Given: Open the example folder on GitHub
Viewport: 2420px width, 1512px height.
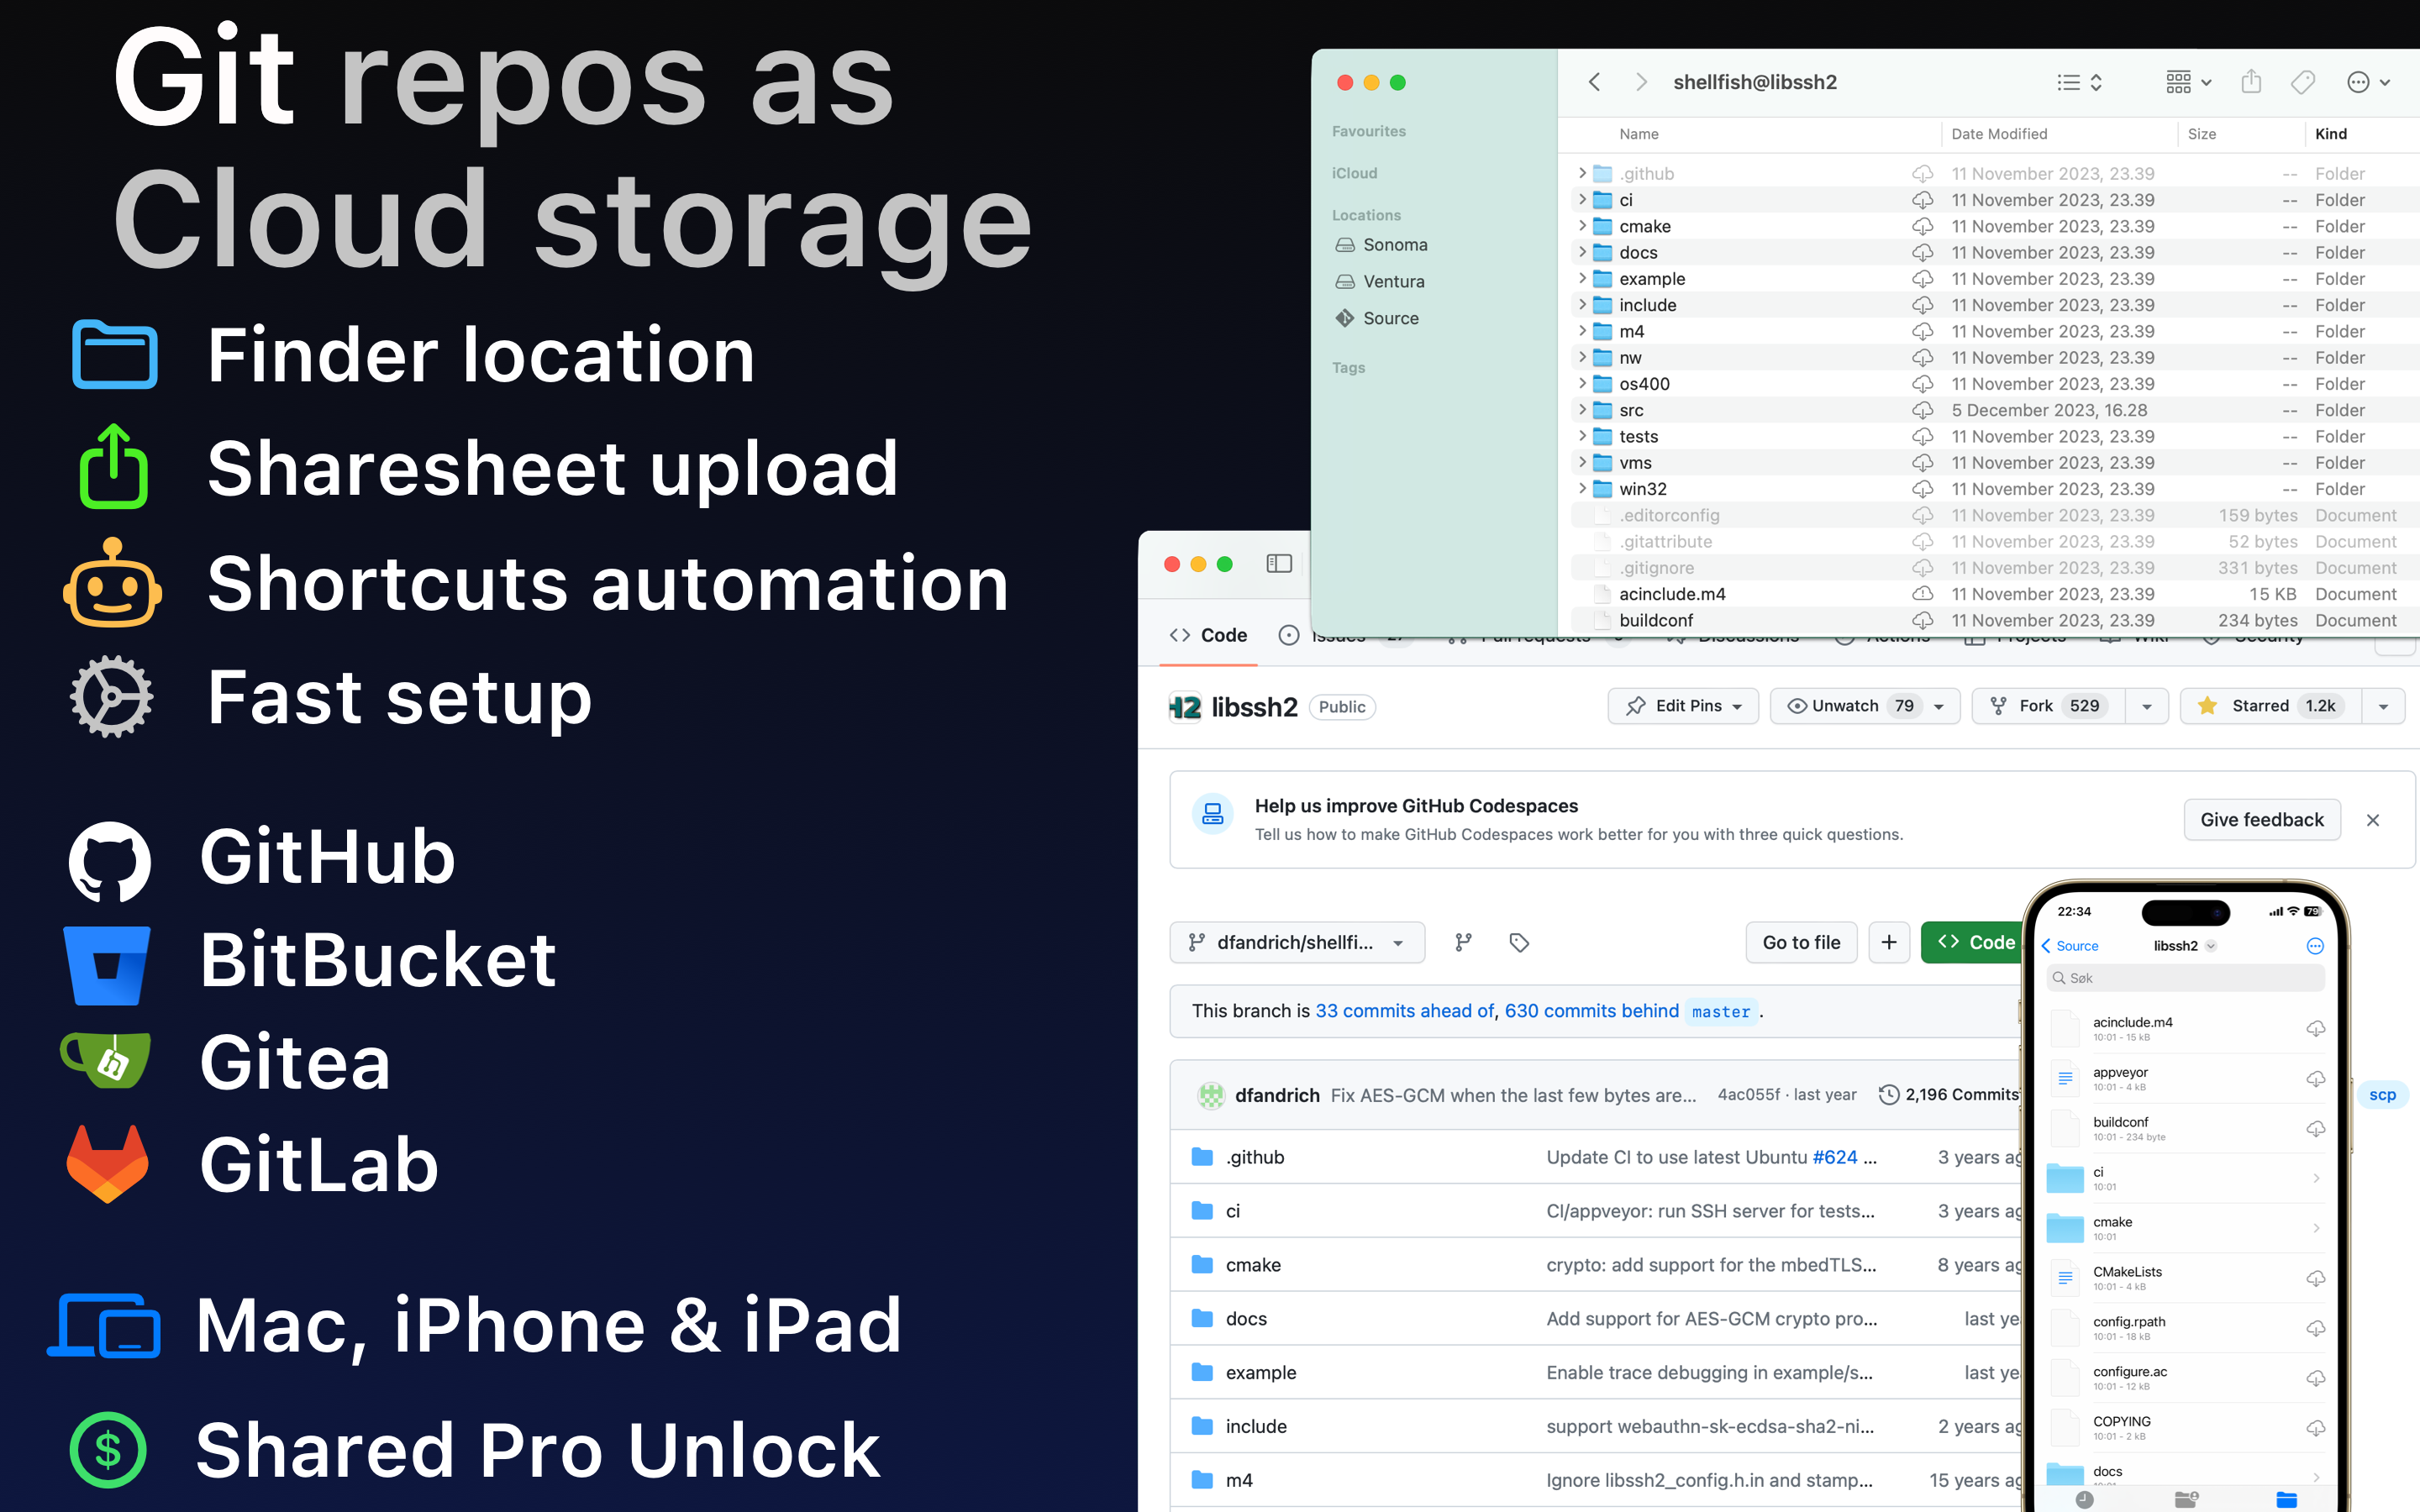Looking at the screenshot, I should [1261, 1373].
